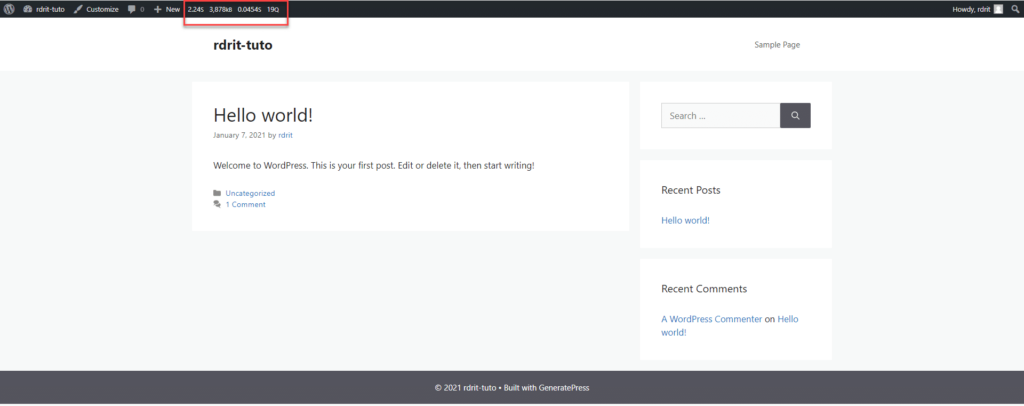Screen dimensions: 1024x406
Task: Open the 1 Comment link
Action: click(245, 204)
